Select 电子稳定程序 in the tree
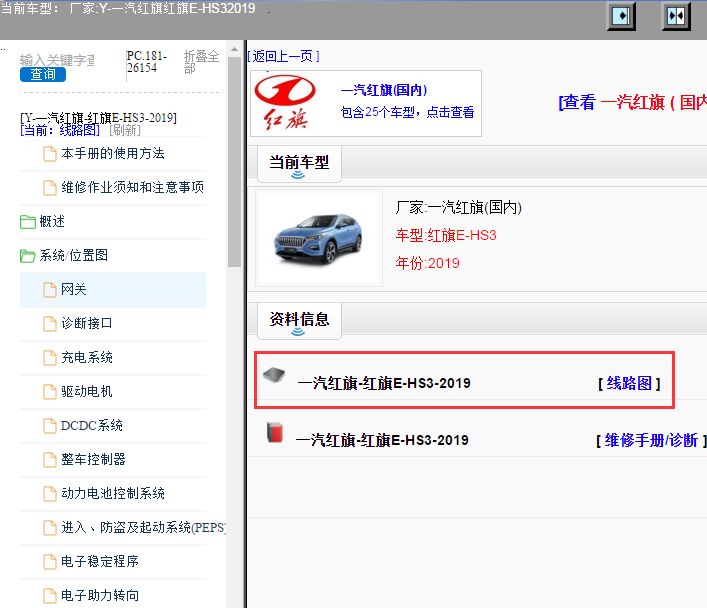This screenshot has height=608, width=707. point(100,561)
